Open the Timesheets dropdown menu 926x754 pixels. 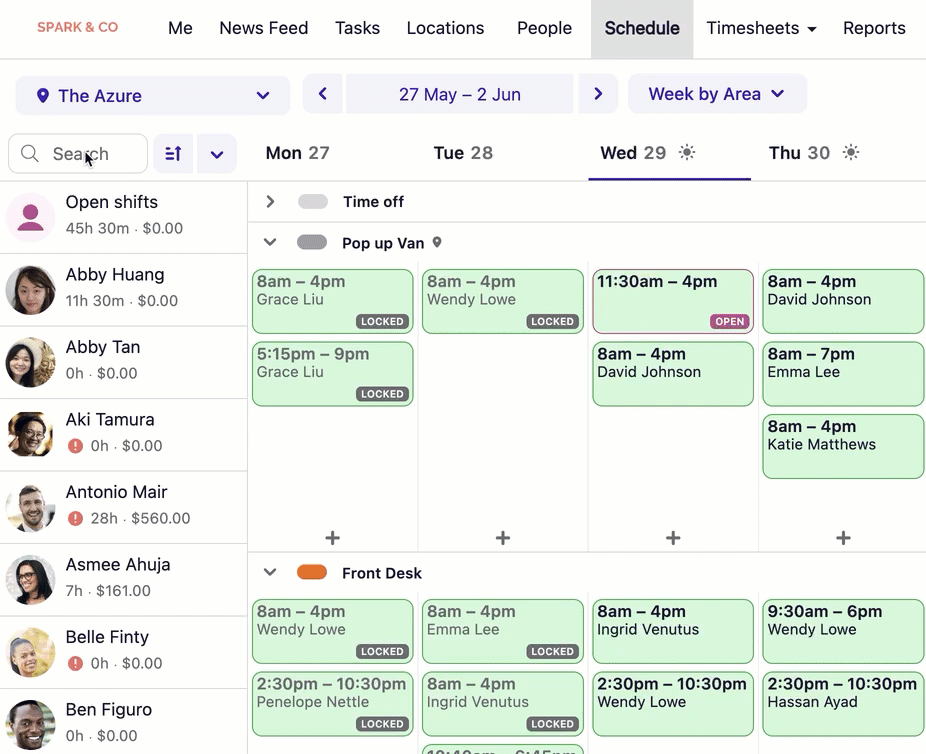tap(761, 28)
